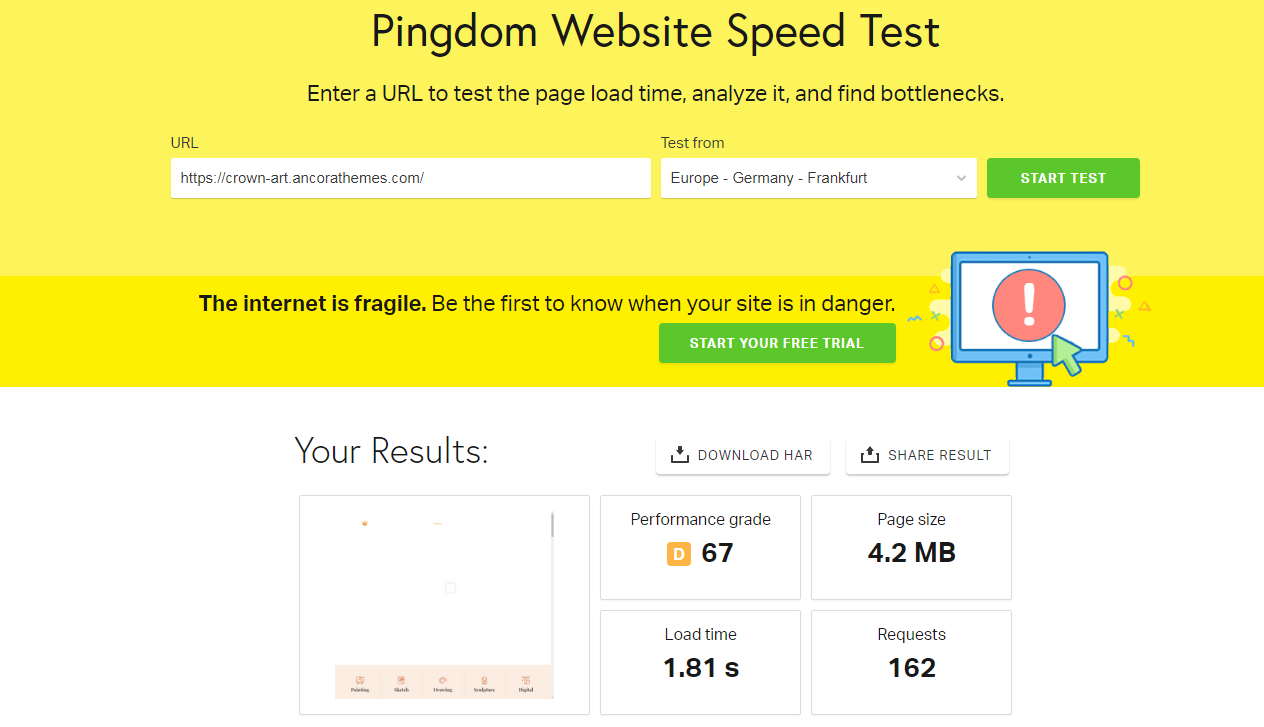
Task: Click the SHARE RESULT button label
Action: pos(939,455)
